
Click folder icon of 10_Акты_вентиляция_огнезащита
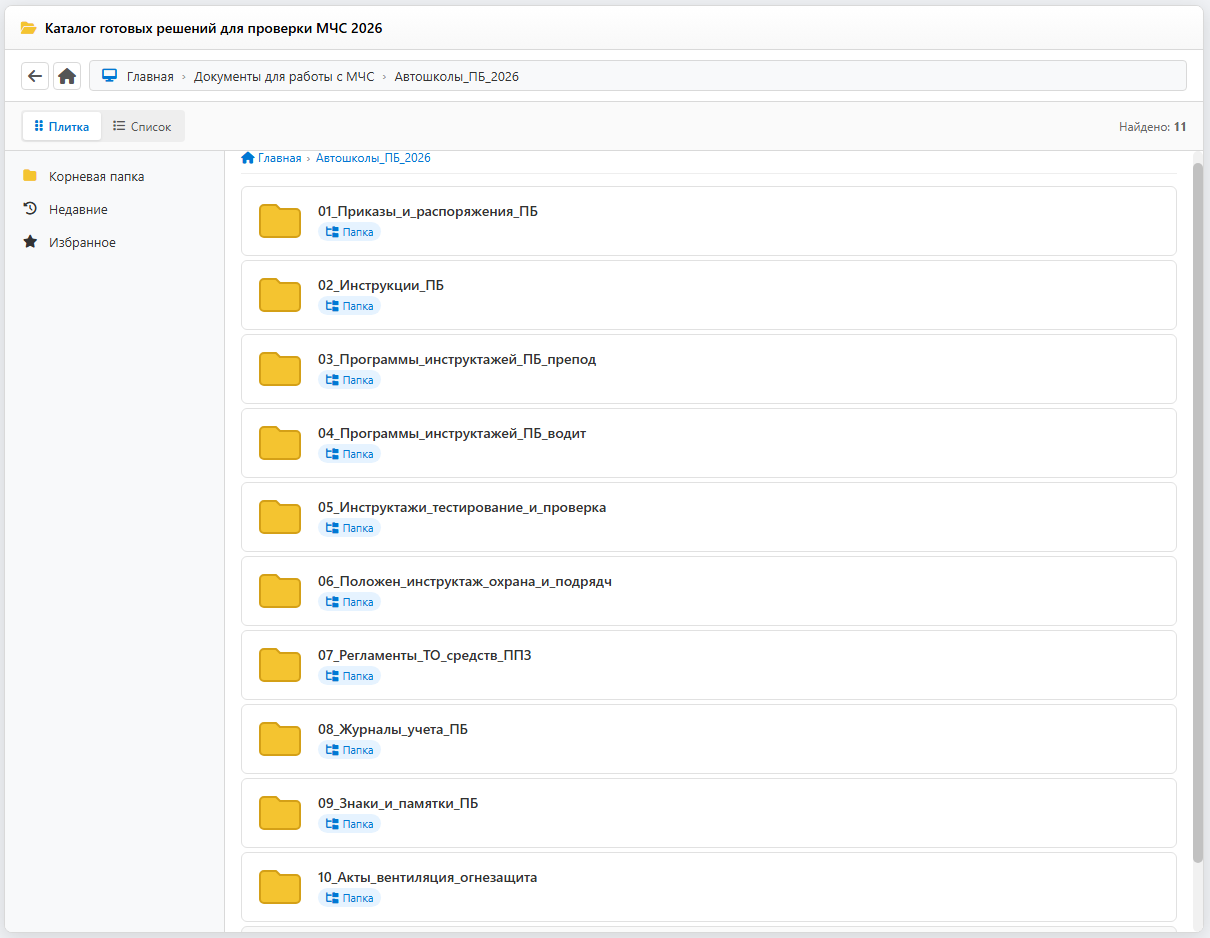[280, 887]
